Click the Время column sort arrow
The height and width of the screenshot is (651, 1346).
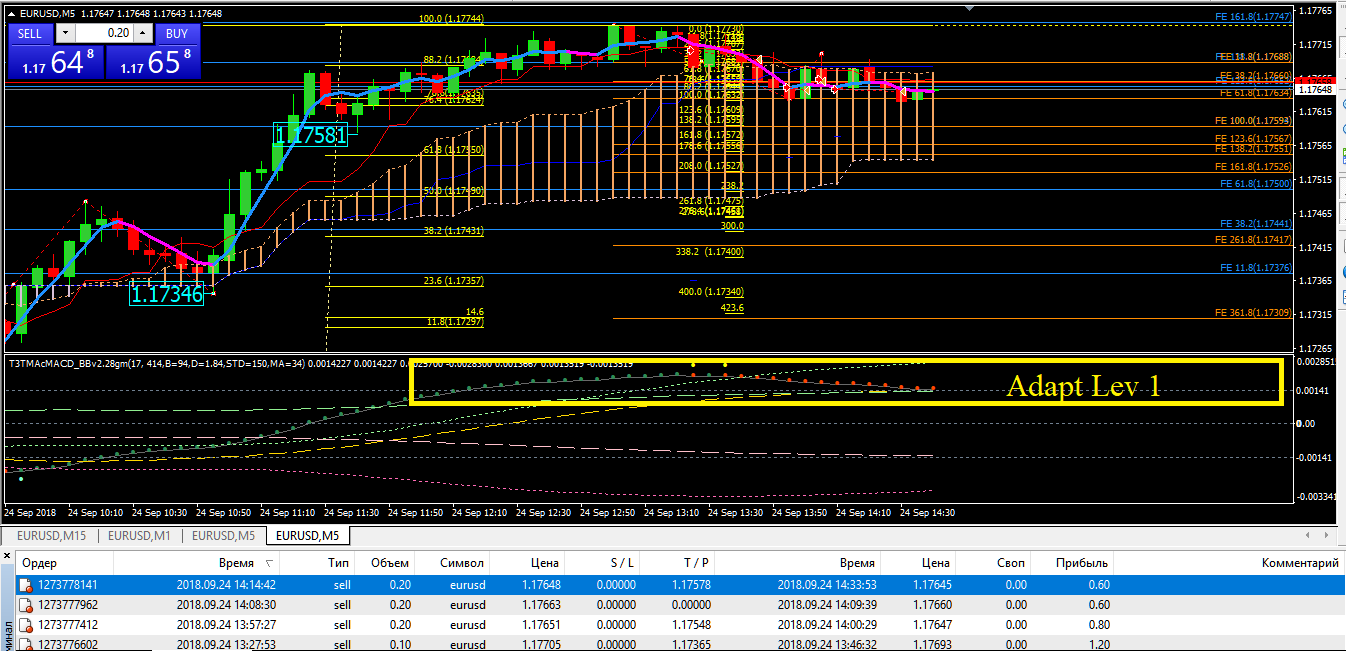[x=268, y=564]
